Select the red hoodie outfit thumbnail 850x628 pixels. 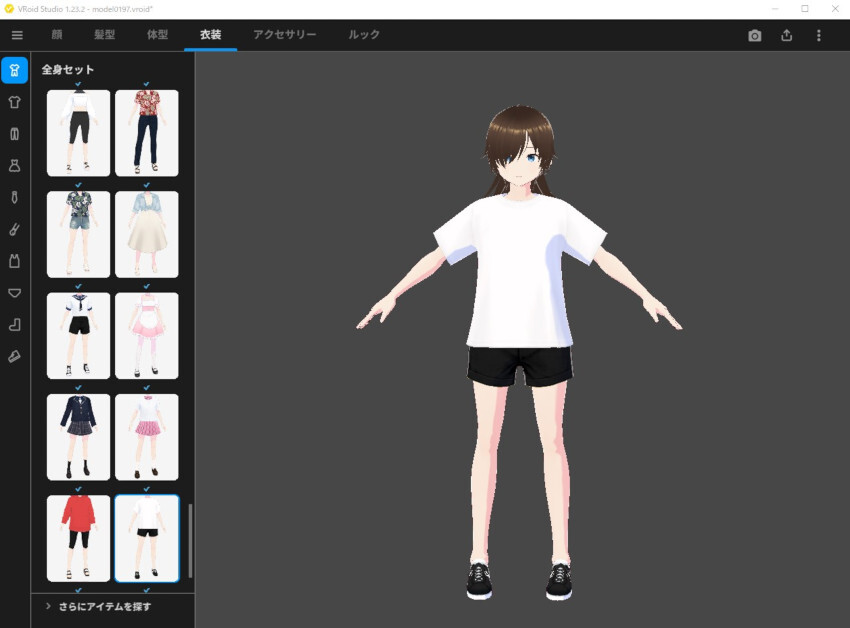tap(79, 538)
